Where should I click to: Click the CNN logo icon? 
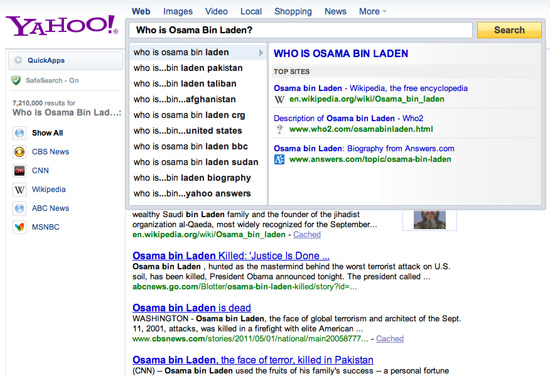click(20, 171)
